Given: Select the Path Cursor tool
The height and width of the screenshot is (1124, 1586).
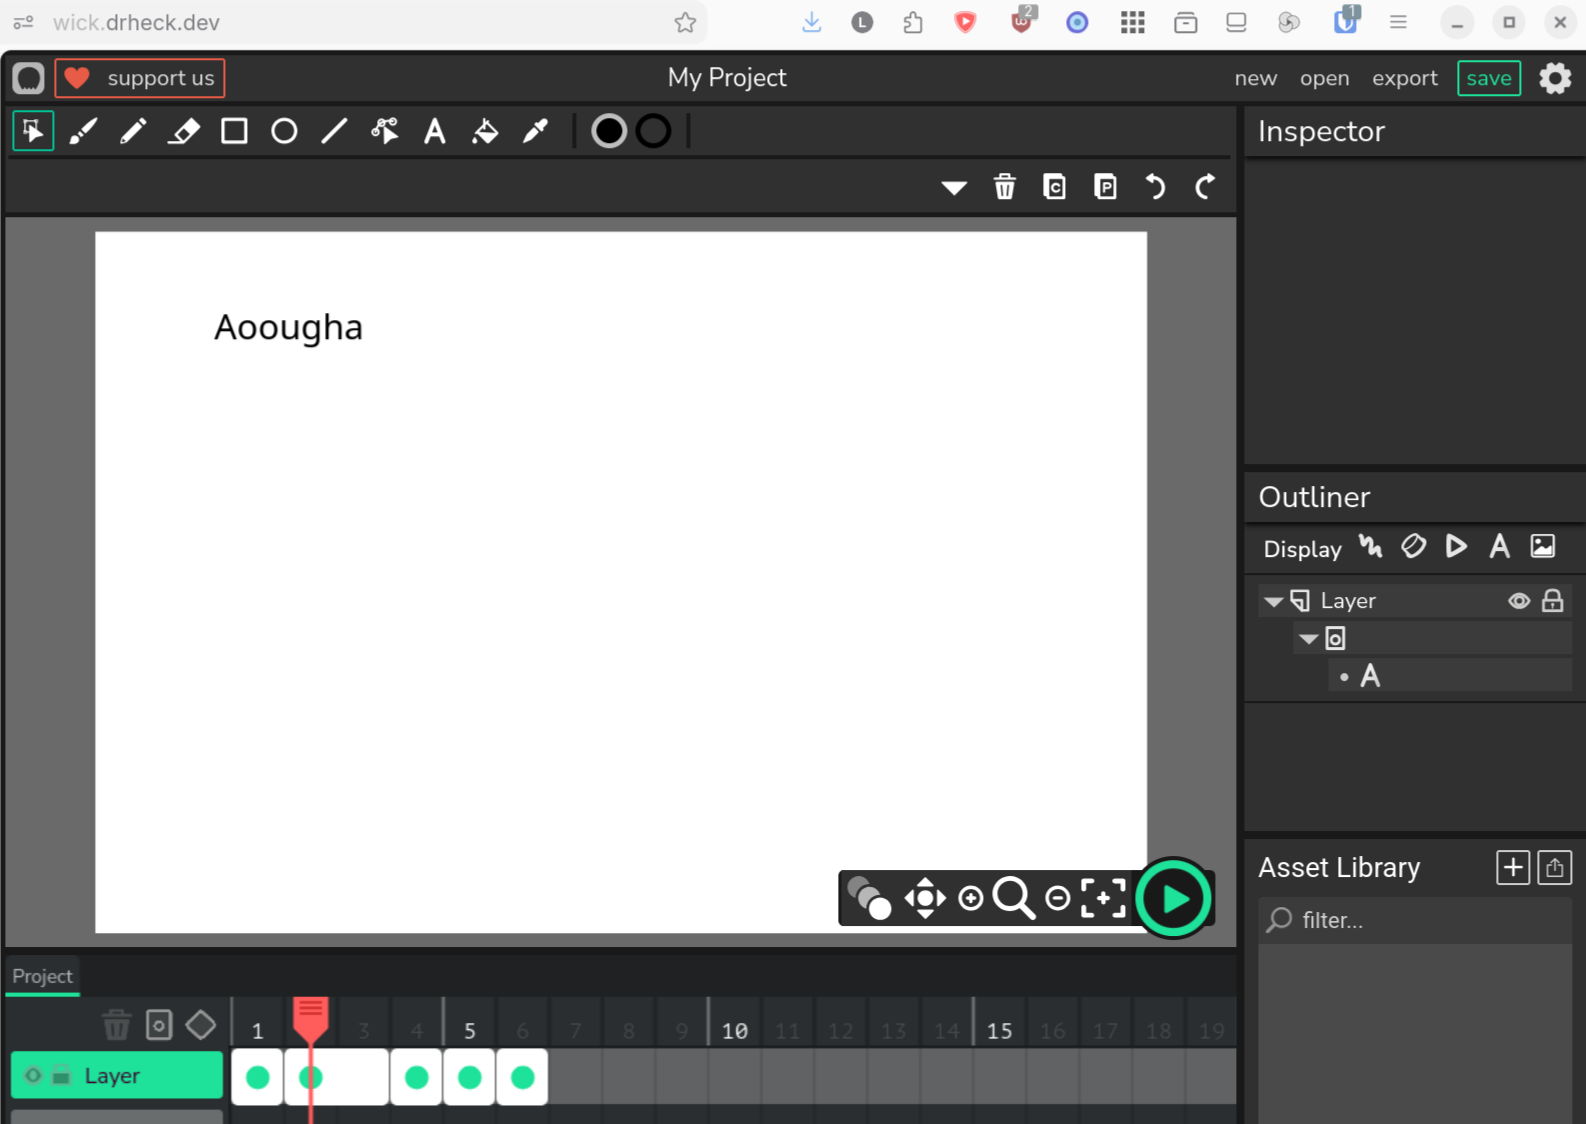Looking at the screenshot, I should 385,131.
